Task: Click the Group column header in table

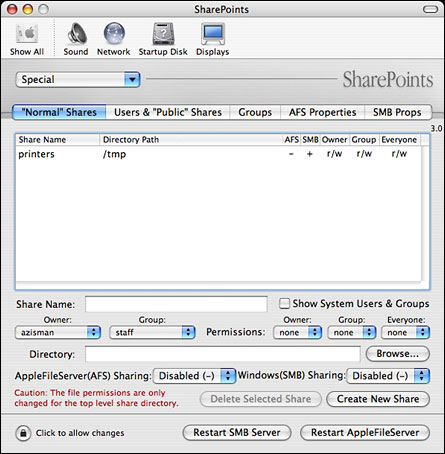Action: pos(364,140)
